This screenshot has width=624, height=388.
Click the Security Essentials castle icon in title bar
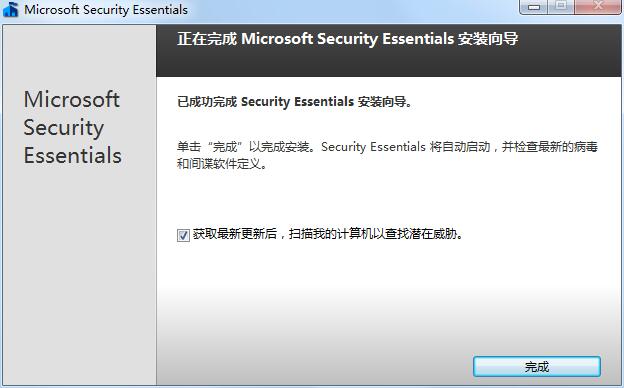(x=10, y=9)
